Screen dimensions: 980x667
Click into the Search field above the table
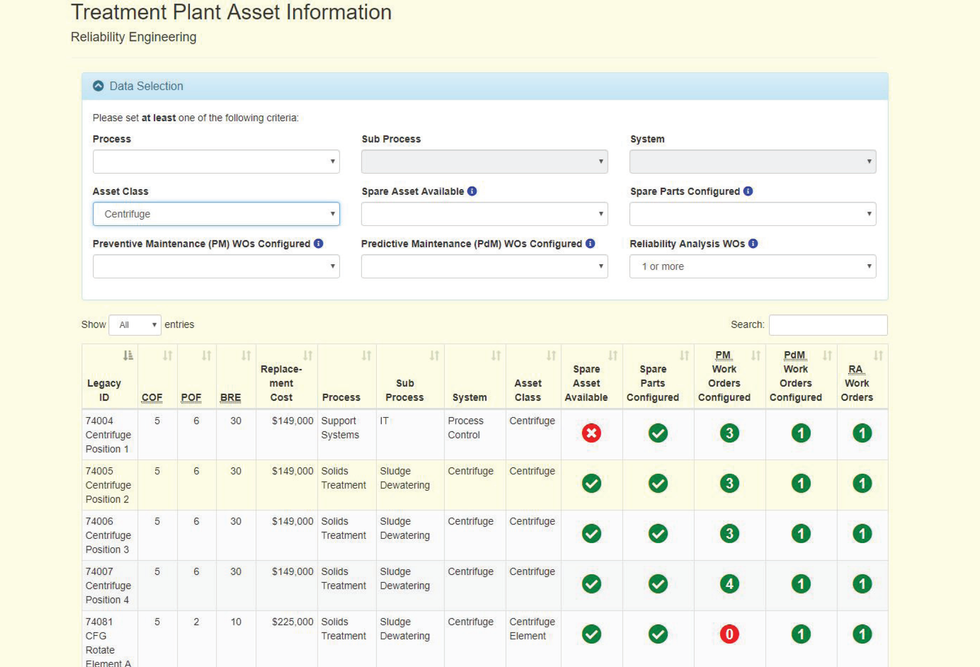click(828, 324)
